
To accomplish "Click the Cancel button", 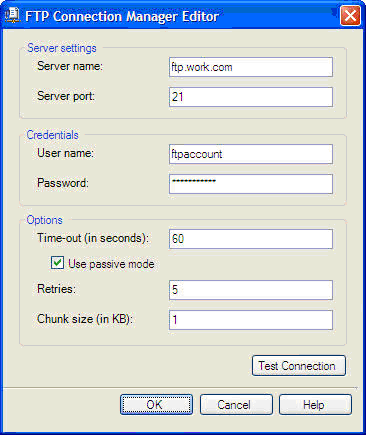I will point(236,405).
